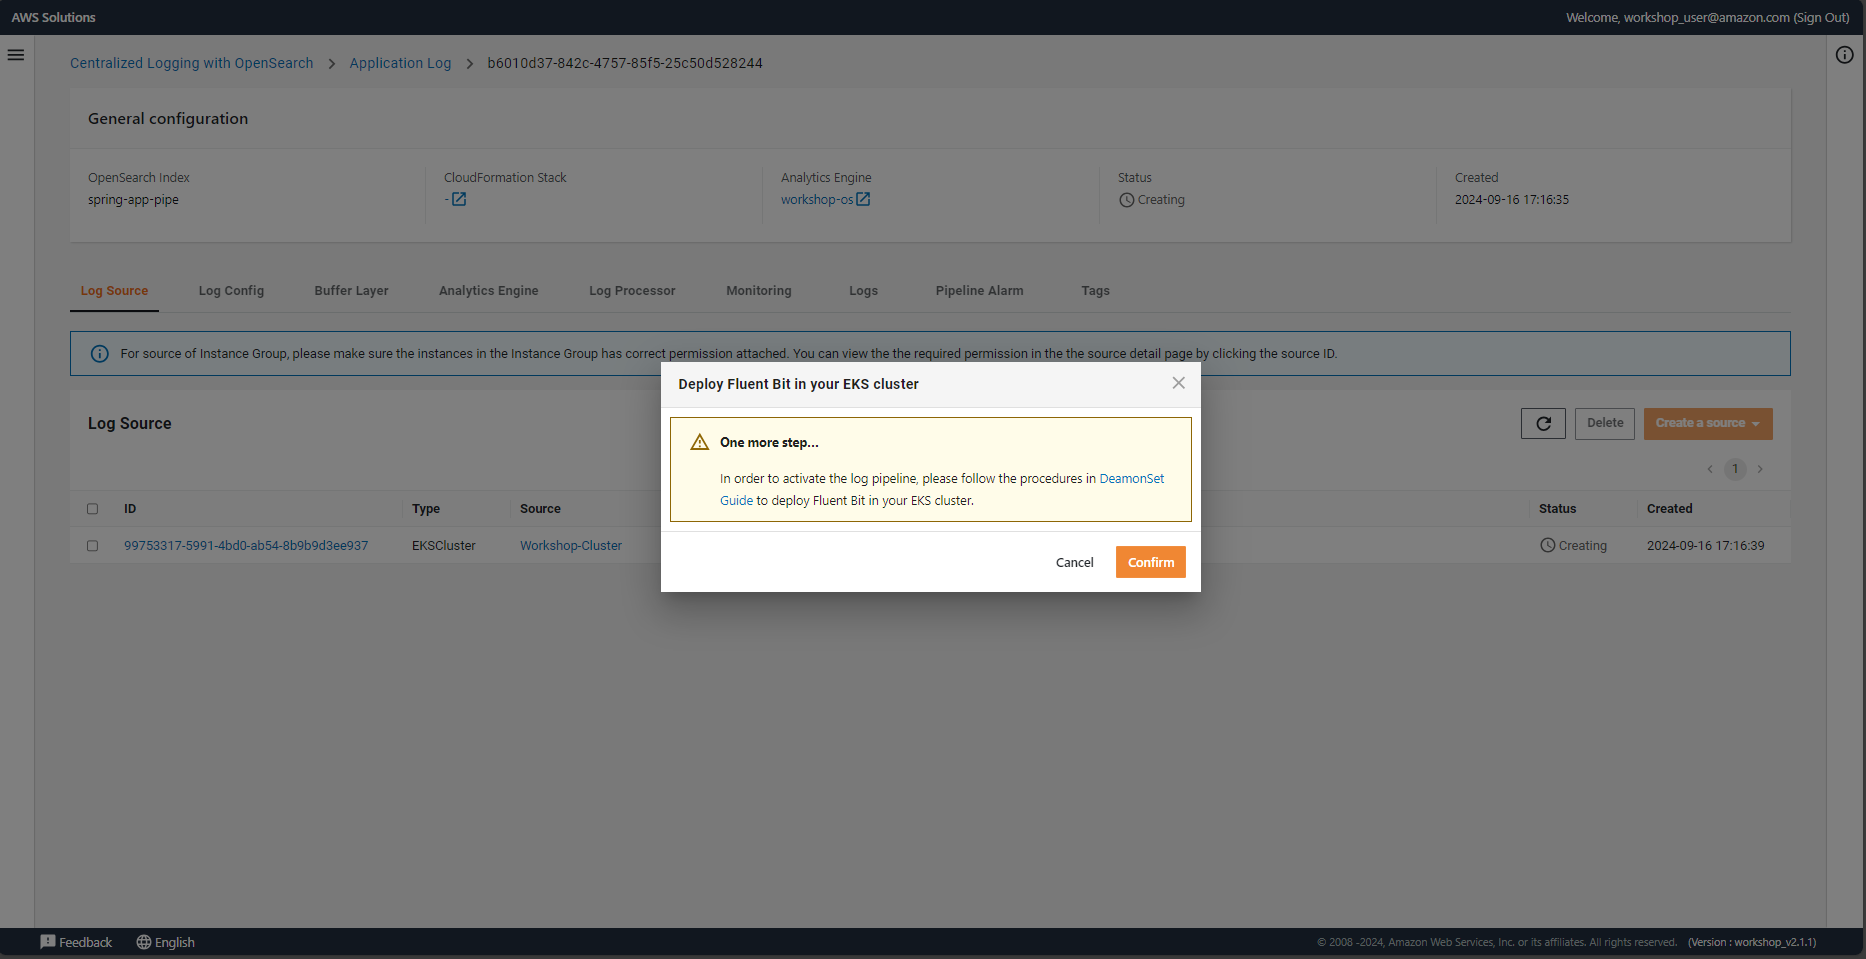
Task: Click the AWS Solutions header title
Action: (x=54, y=18)
